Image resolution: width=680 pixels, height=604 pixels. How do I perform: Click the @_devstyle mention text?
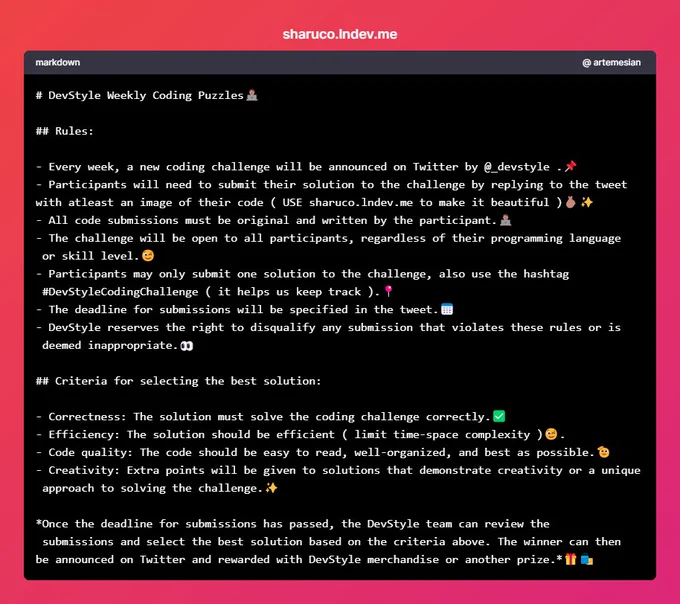tap(517, 167)
